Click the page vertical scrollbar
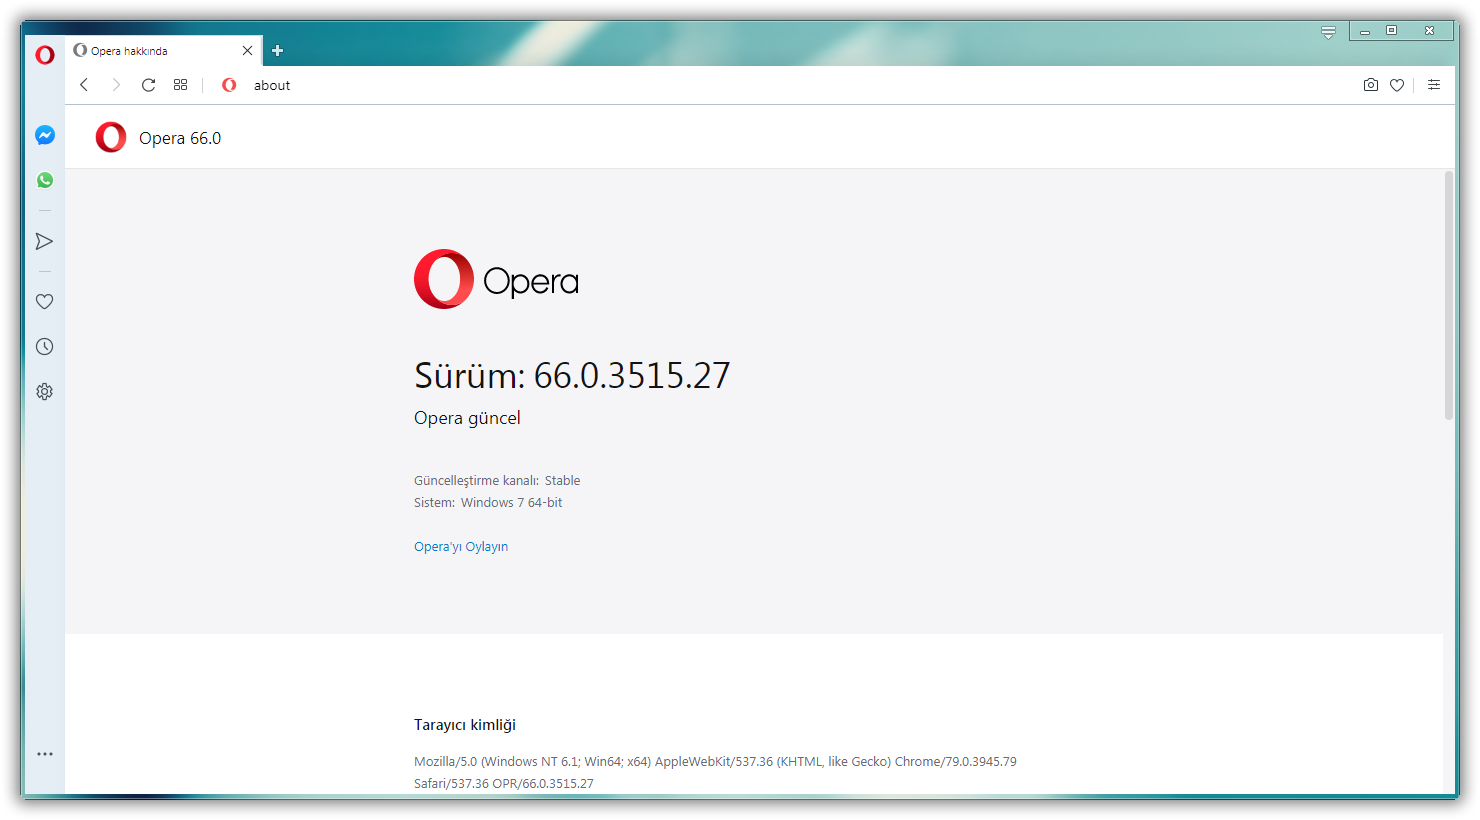Viewport: 1480px width, 820px height. (x=1449, y=295)
